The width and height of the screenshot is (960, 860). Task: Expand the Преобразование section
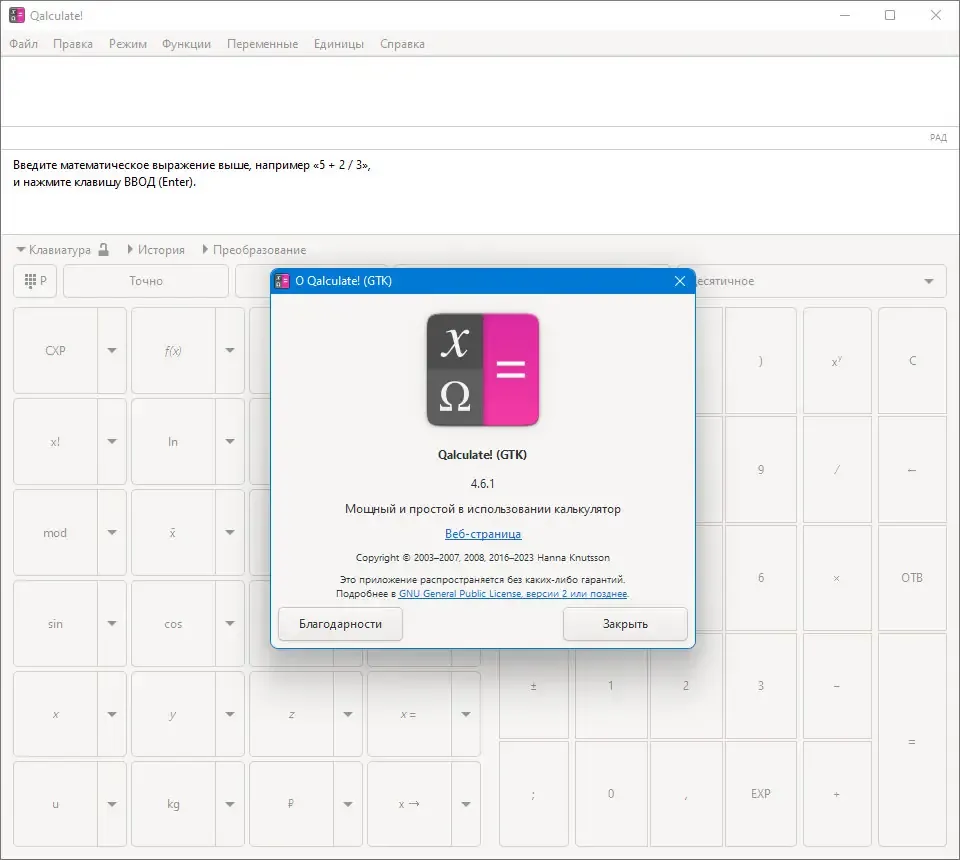(254, 250)
